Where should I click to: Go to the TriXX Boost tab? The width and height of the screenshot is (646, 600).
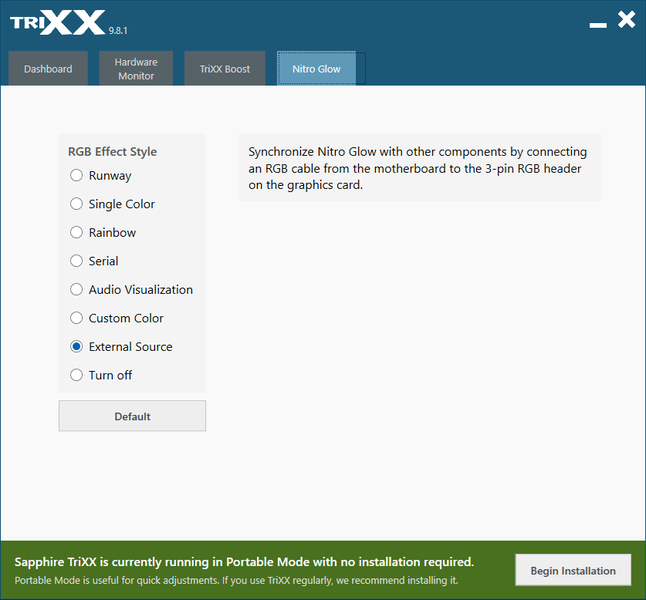[225, 68]
